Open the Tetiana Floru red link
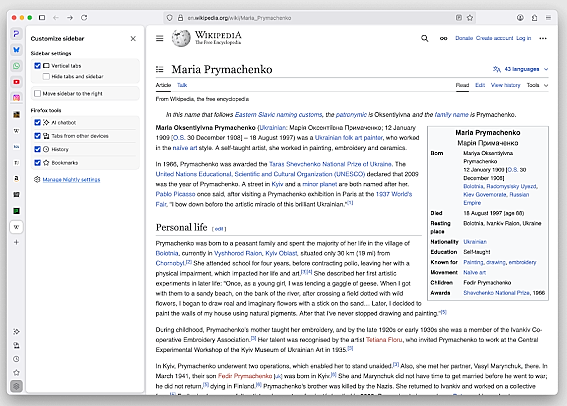This screenshot has width=567, height=406. coord(384,340)
